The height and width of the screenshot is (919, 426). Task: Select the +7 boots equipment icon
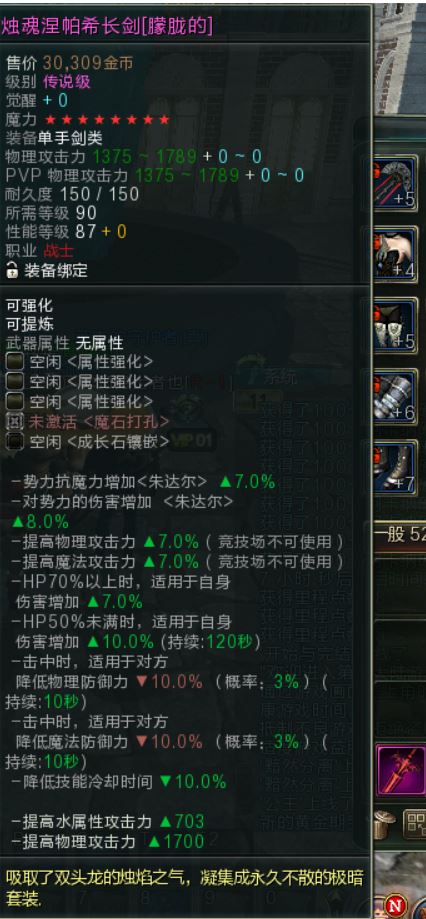[396, 467]
